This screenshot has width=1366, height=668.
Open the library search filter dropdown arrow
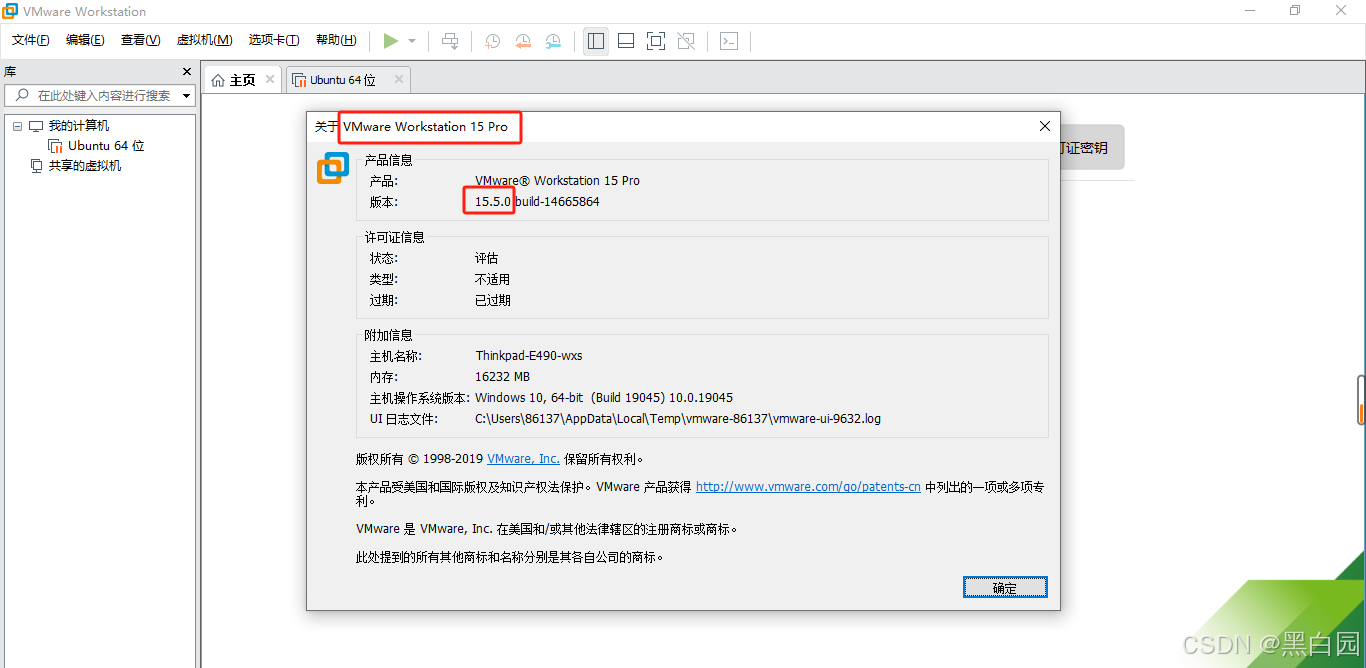tap(185, 96)
